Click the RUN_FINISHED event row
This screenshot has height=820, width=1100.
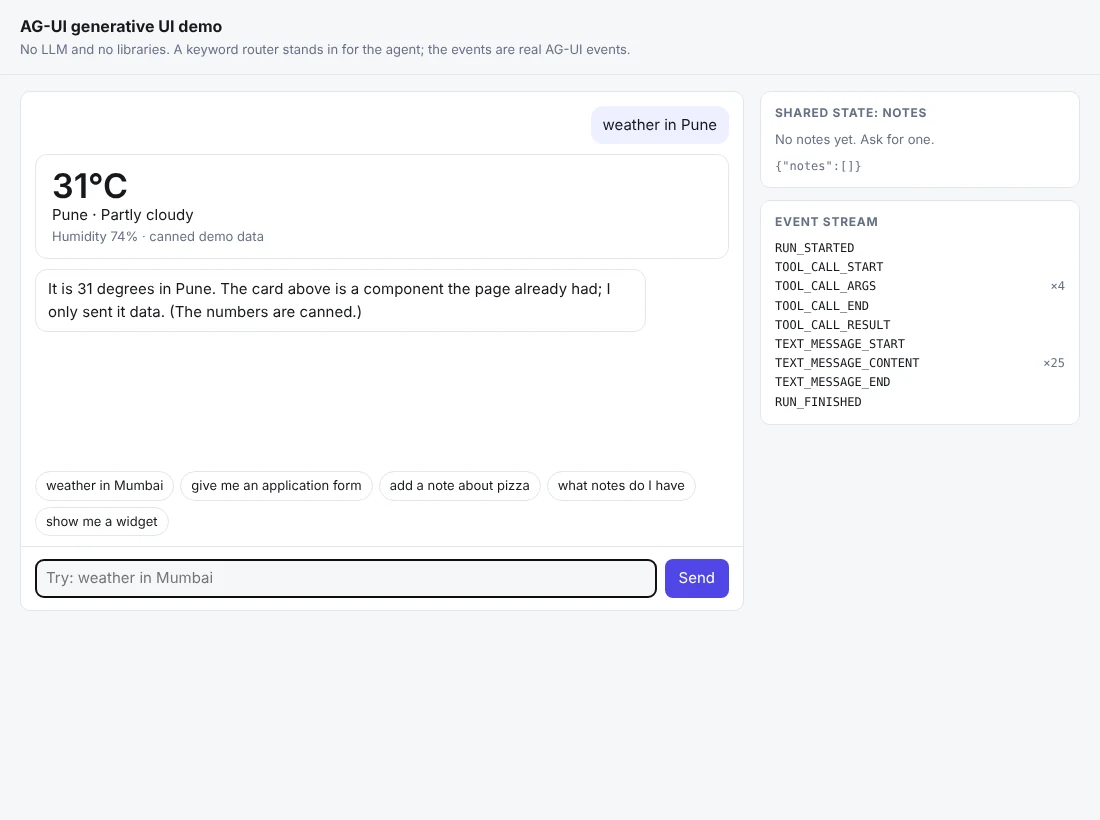point(920,402)
